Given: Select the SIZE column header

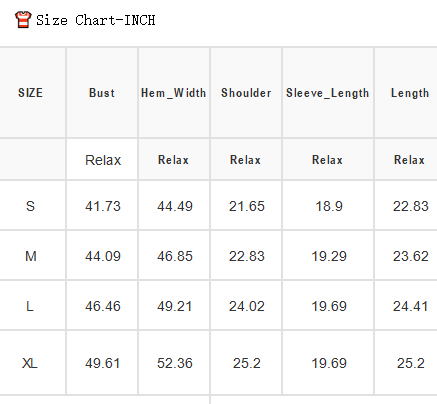Looking at the screenshot, I should coord(30,93).
